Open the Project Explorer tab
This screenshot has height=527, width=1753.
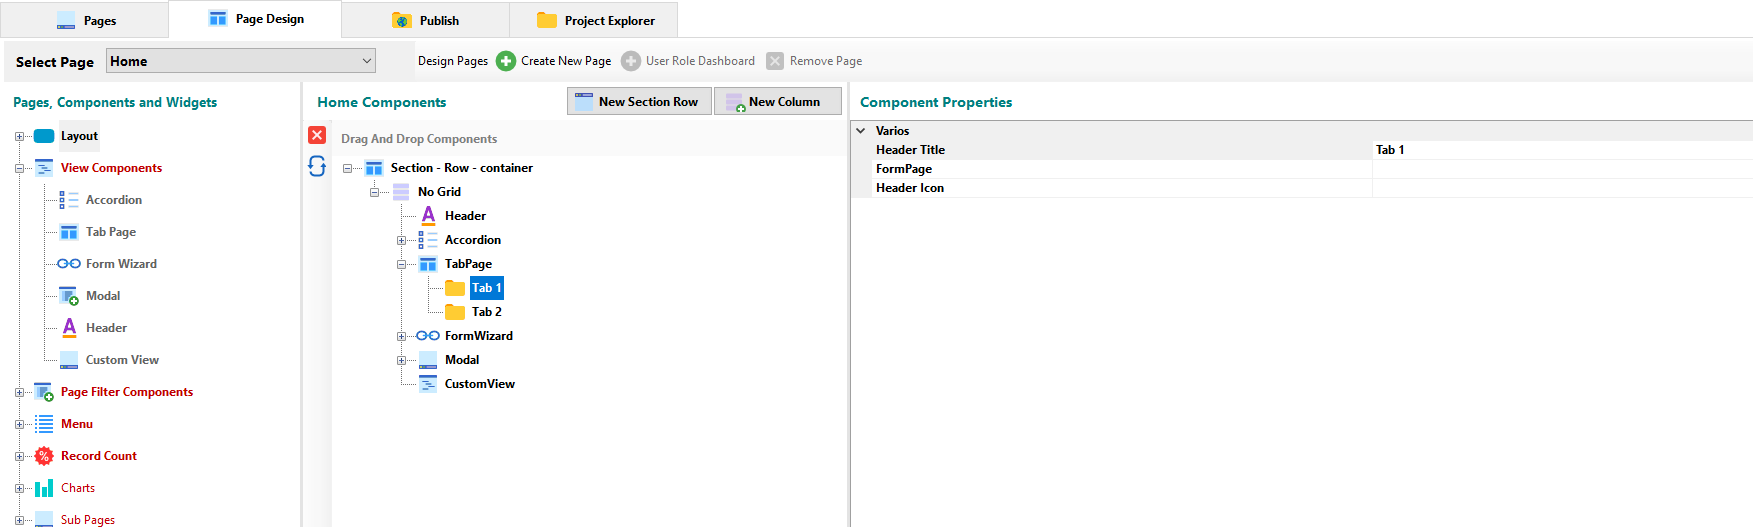(595, 20)
